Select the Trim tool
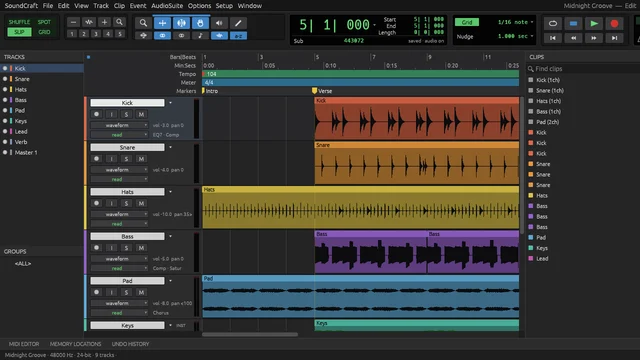This screenshot has width=640, height=360. [x=162, y=23]
